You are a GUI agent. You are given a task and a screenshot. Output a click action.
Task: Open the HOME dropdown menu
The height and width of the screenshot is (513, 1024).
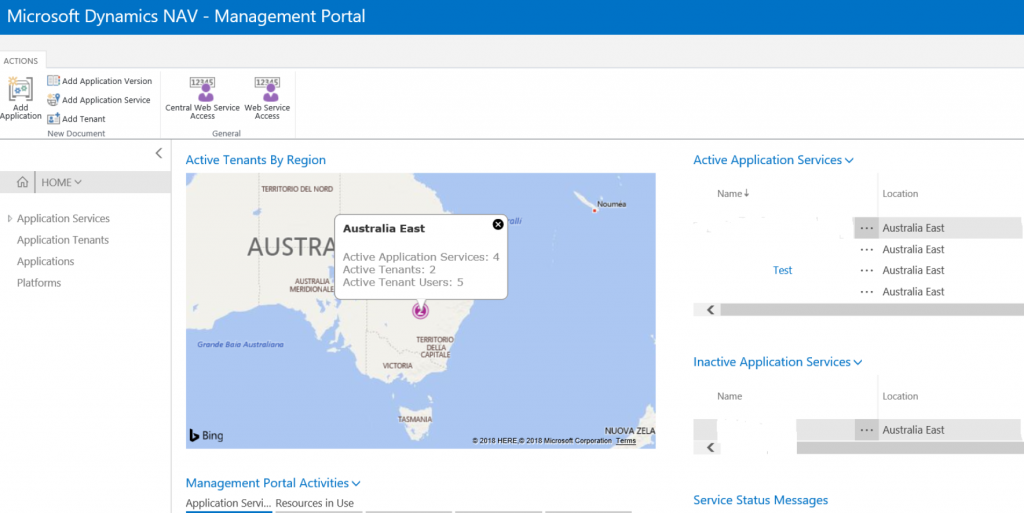(61, 182)
